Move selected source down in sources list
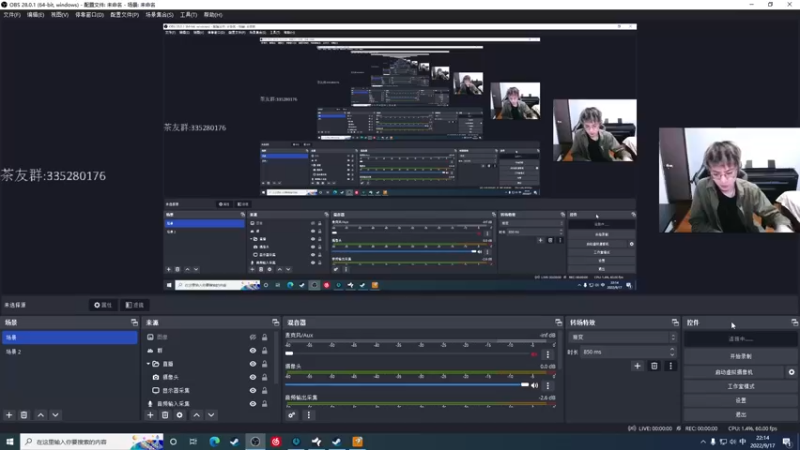The height and width of the screenshot is (450, 800). coord(211,415)
